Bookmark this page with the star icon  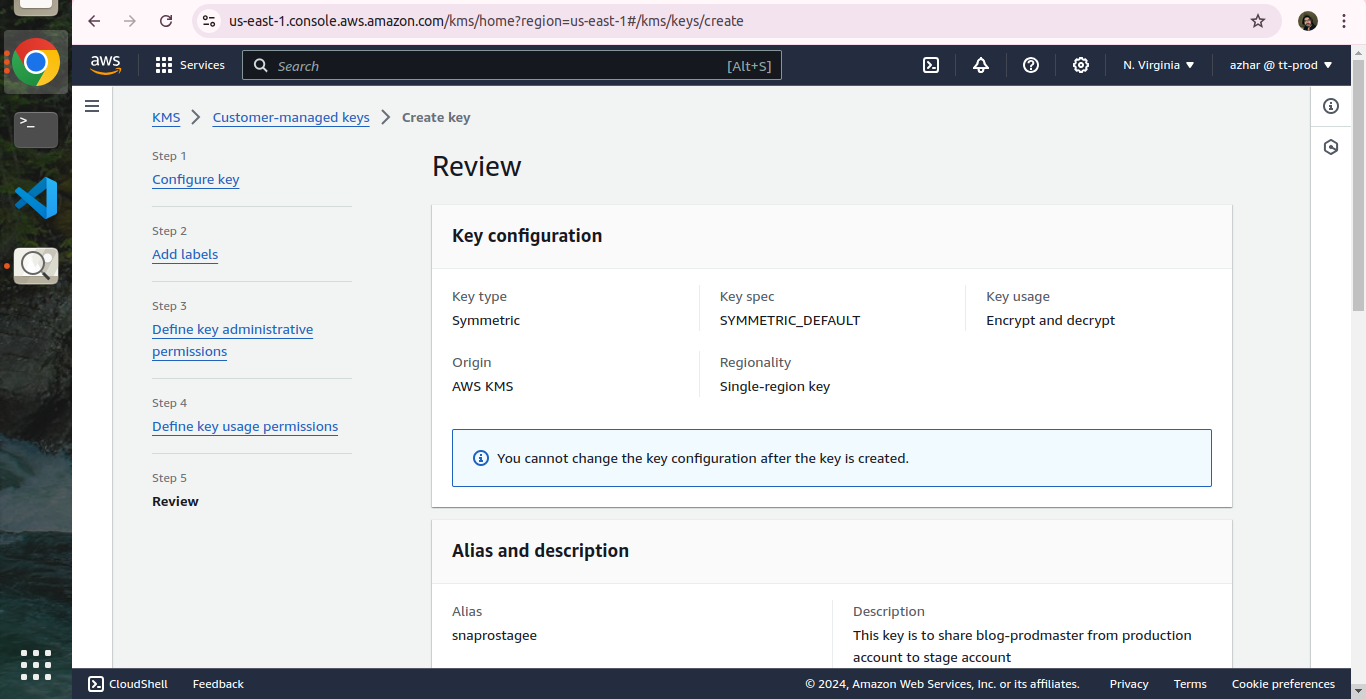click(x=1258, y=21)
